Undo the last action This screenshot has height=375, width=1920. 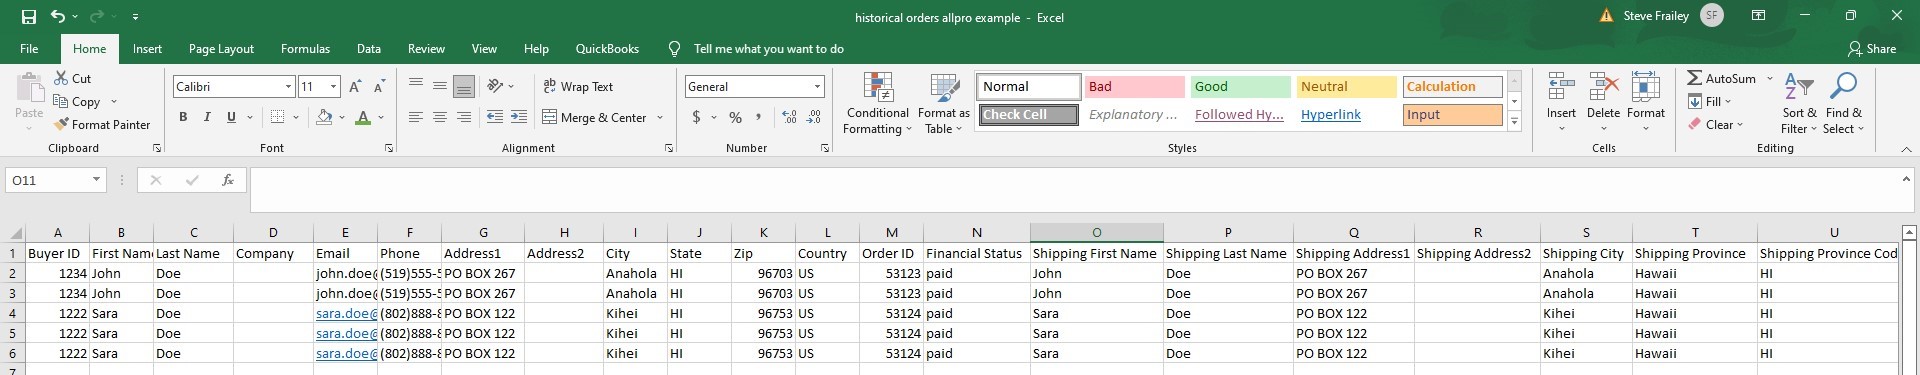[x=58, y=17]
